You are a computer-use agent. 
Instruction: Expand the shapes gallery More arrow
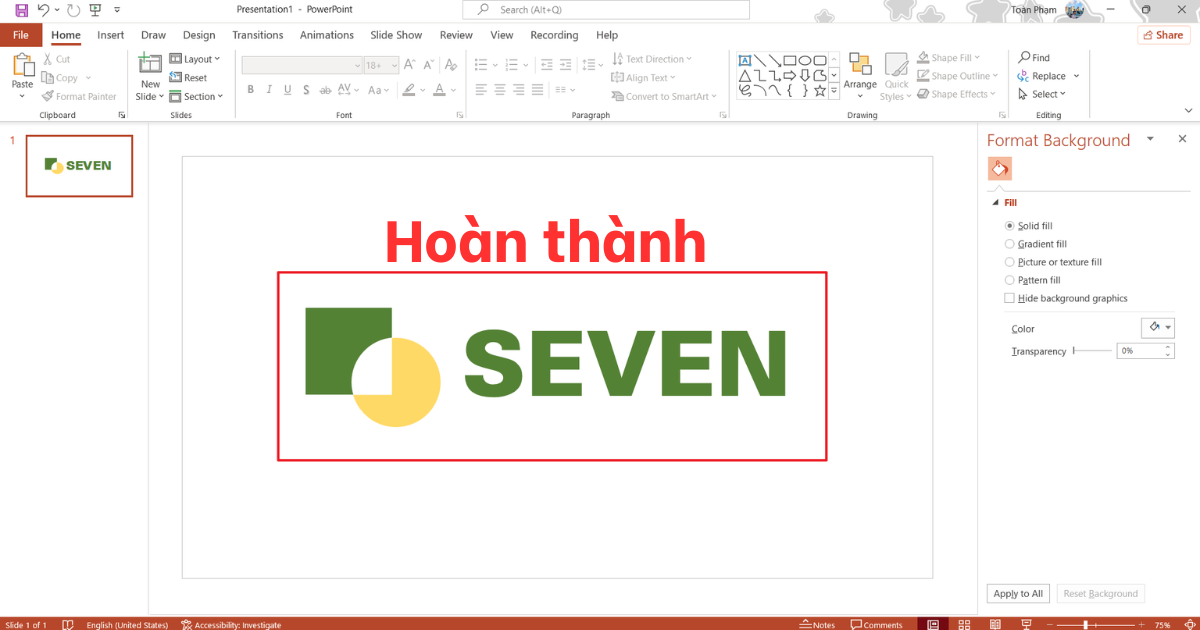pos(835,91)
